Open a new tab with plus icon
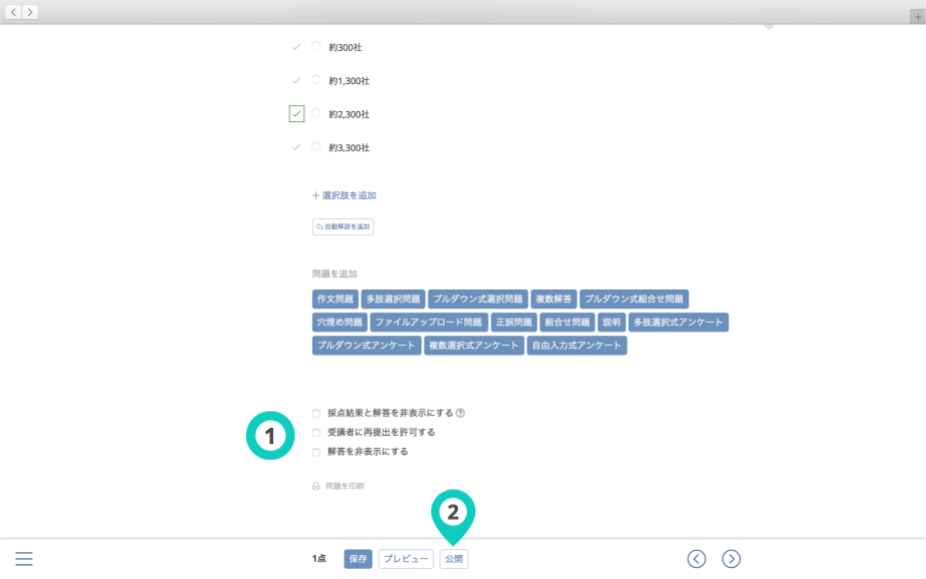The height and width of the screenshot is (579, 926). pyautogui.click(x=917, y=17)
